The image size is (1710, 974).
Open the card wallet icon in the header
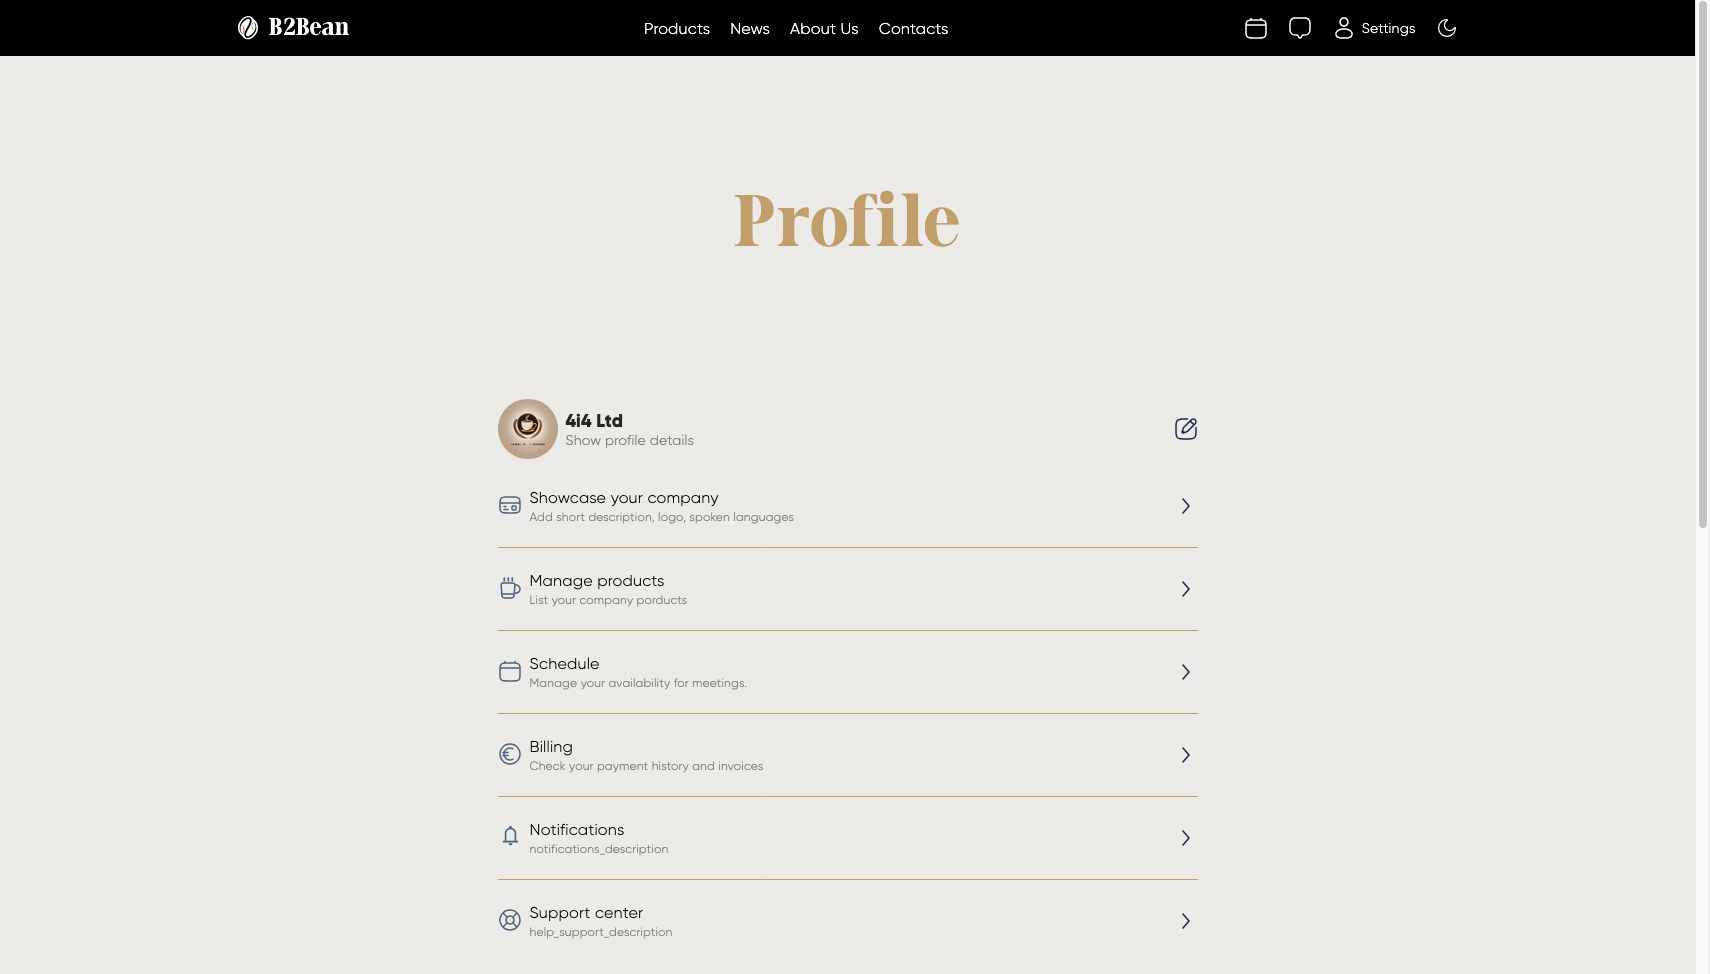1256,28
